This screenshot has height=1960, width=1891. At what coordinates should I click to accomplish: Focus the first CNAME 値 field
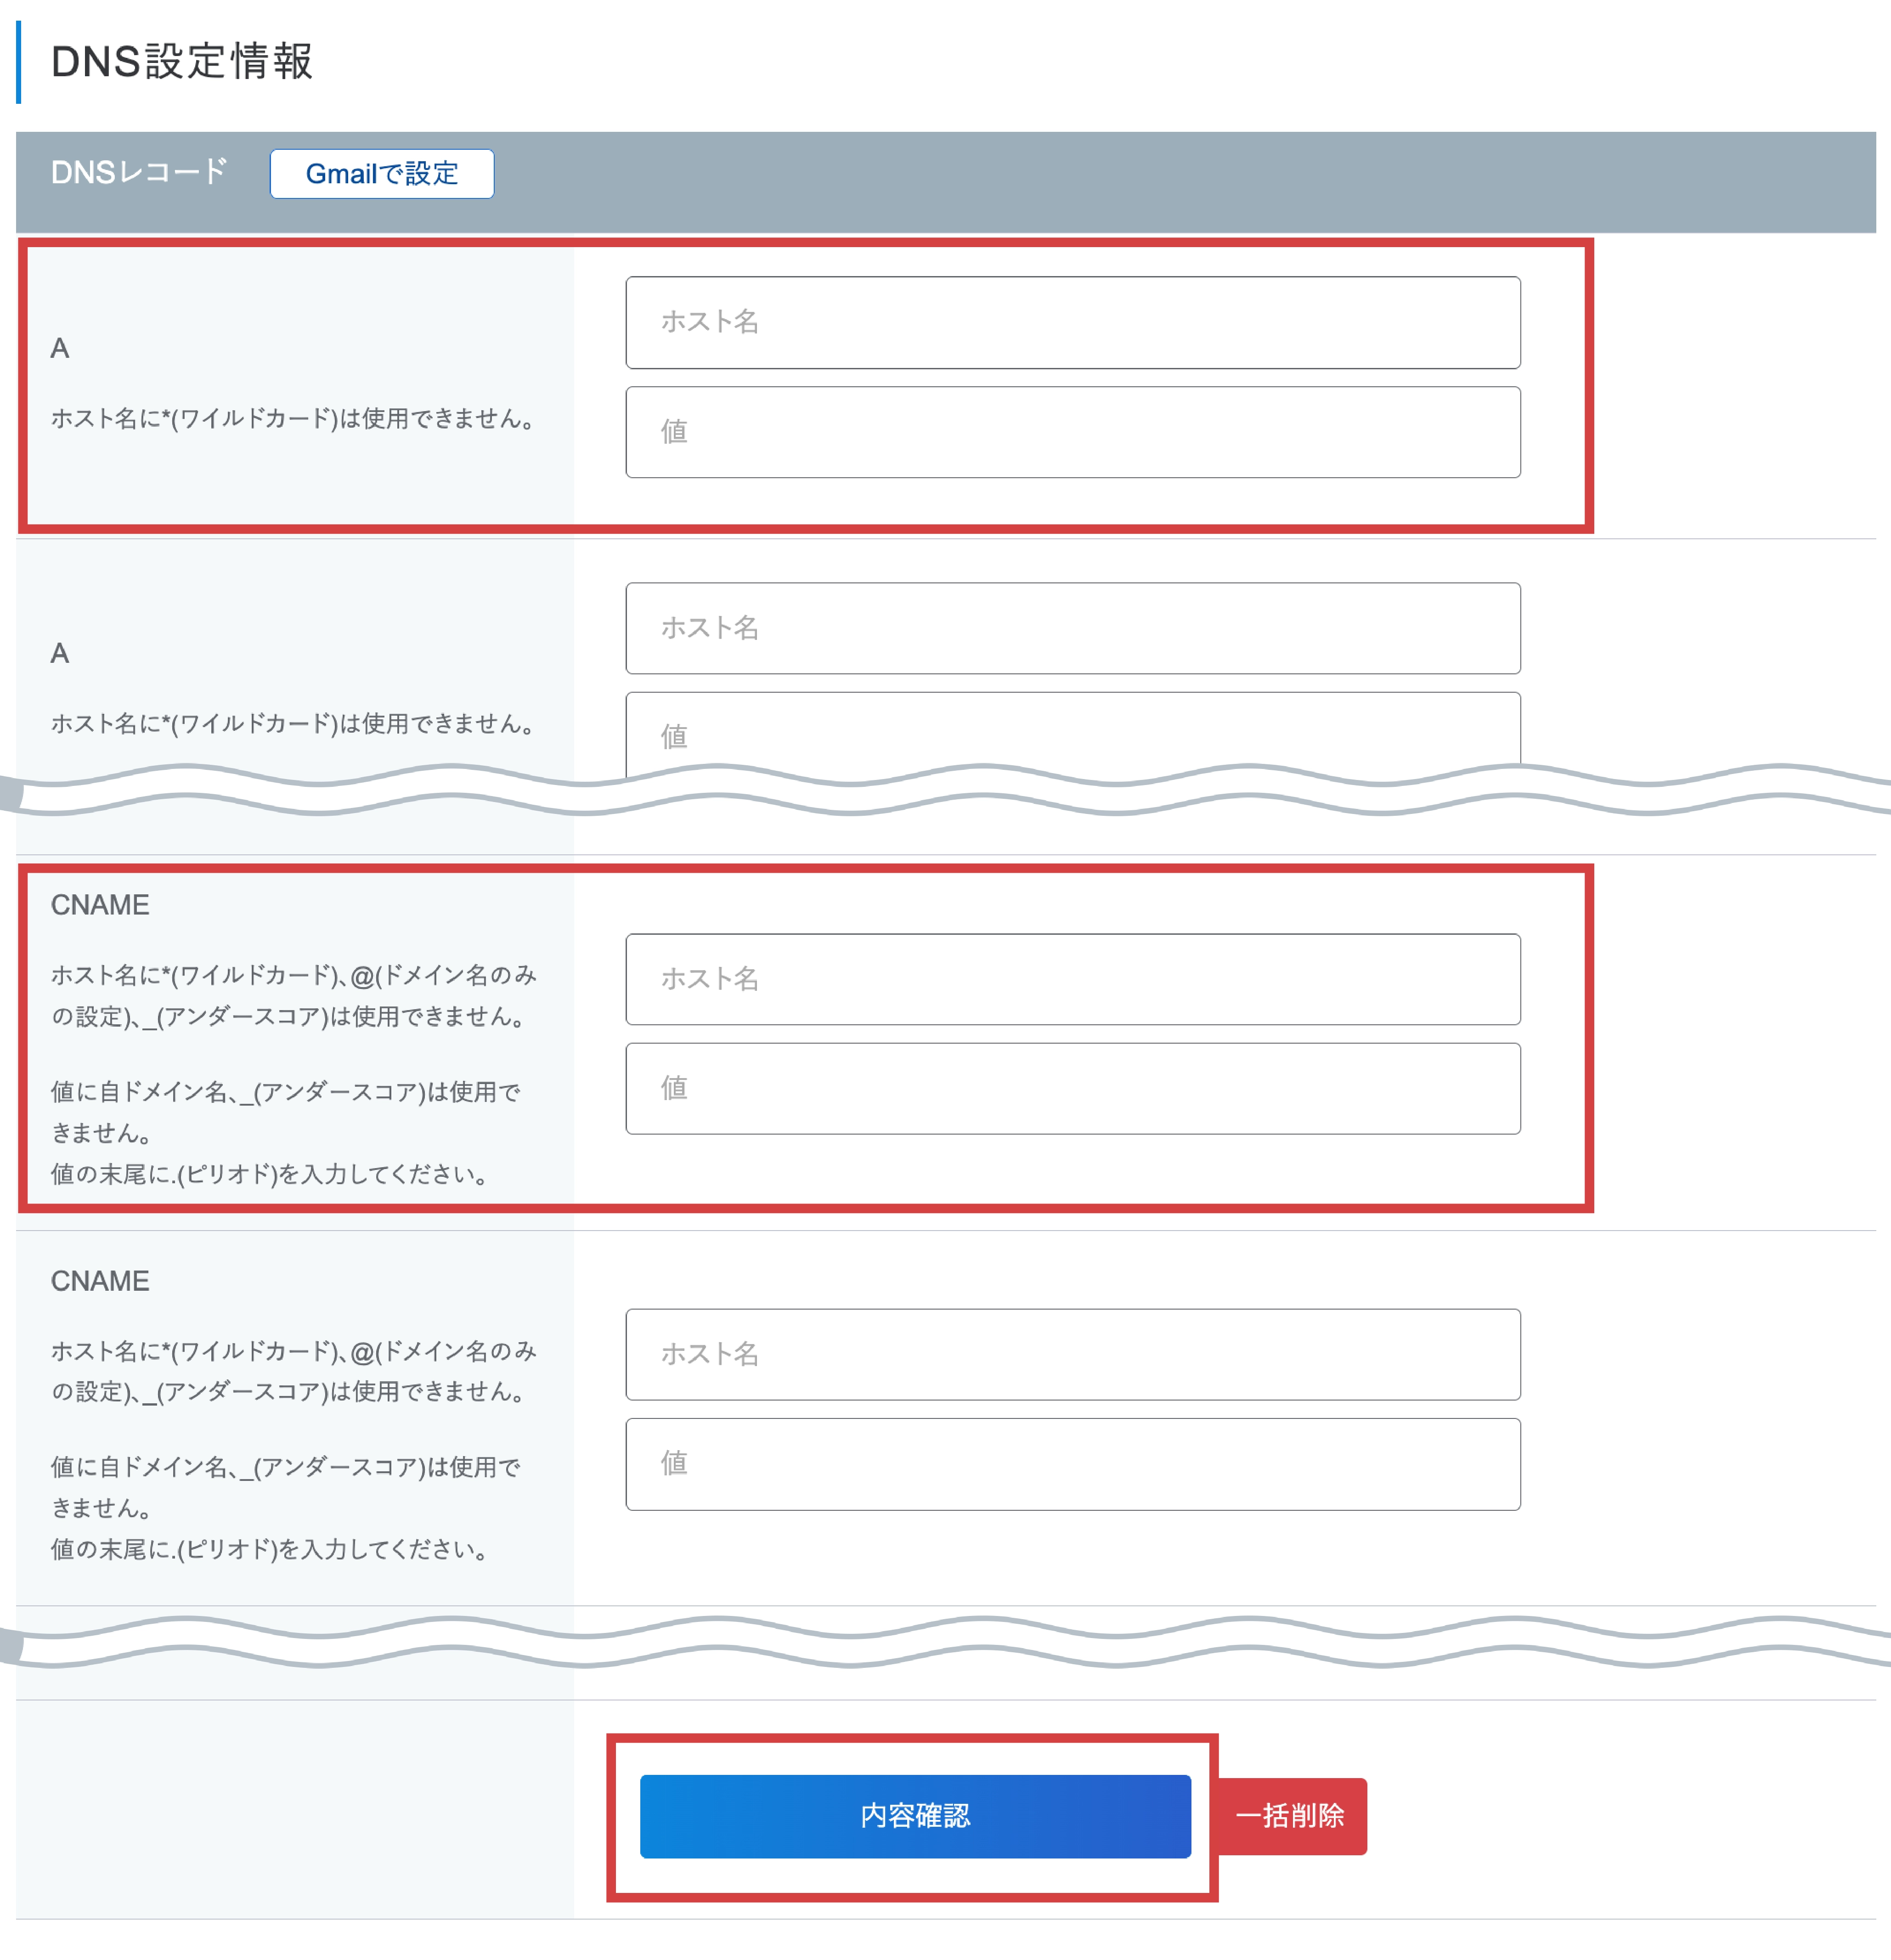(1073, 1088)
